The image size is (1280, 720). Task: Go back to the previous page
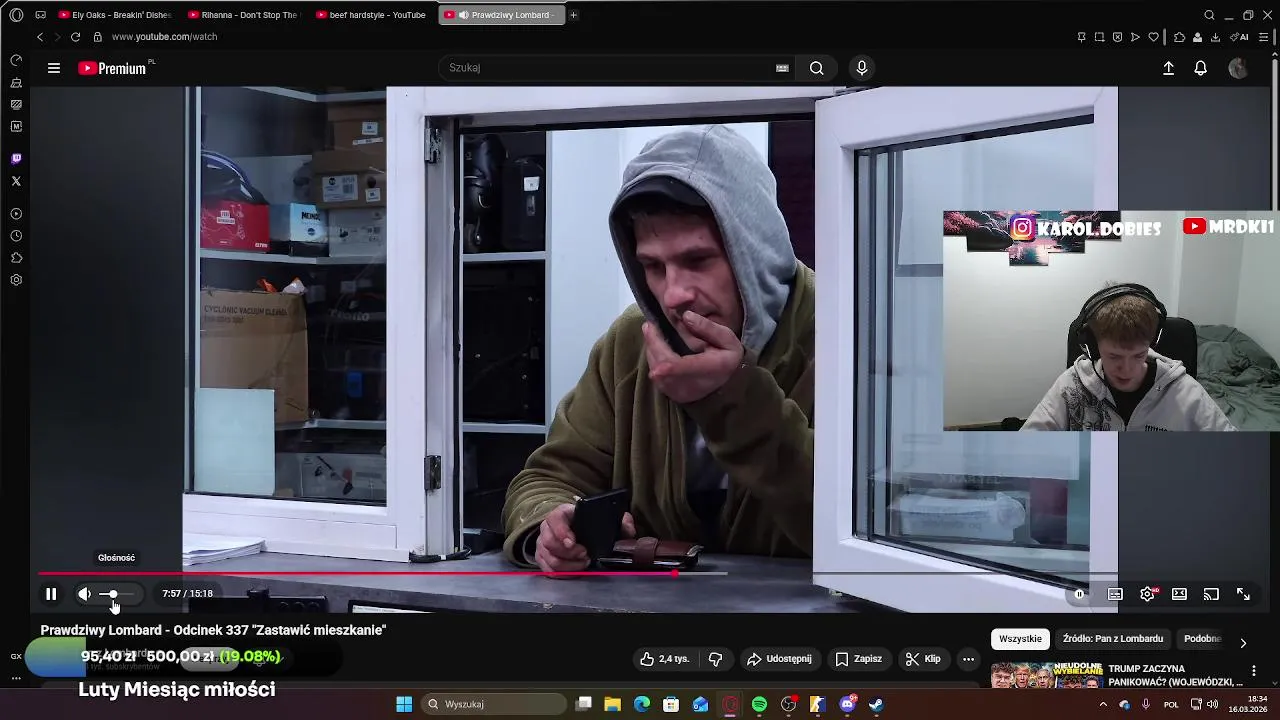point(40,37)
